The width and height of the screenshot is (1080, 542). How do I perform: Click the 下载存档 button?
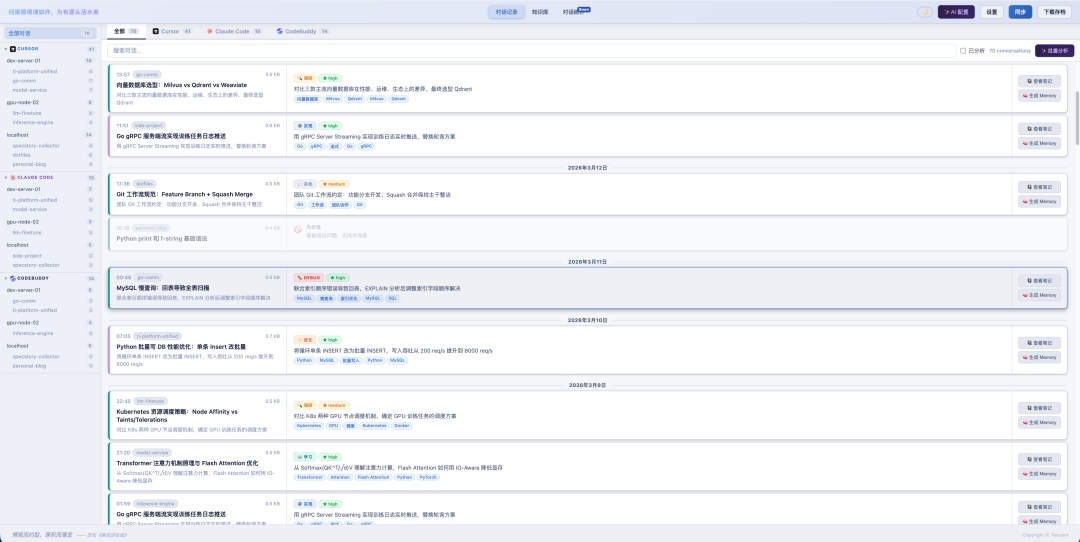click(1055, 12)
